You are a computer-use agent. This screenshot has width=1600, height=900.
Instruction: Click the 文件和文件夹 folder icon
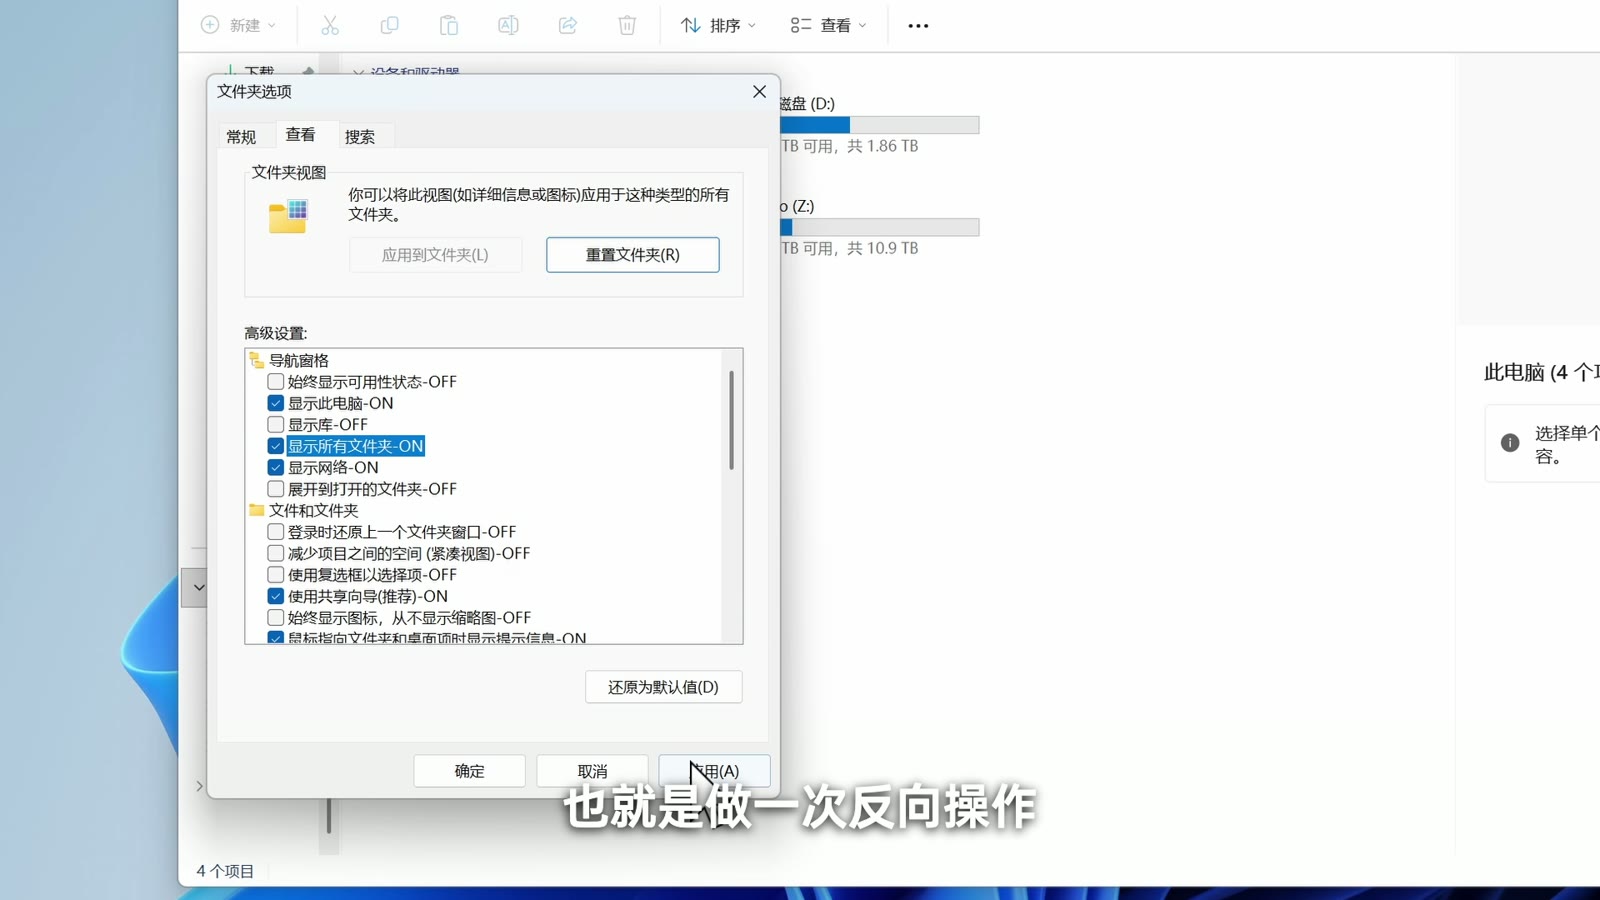257,510
